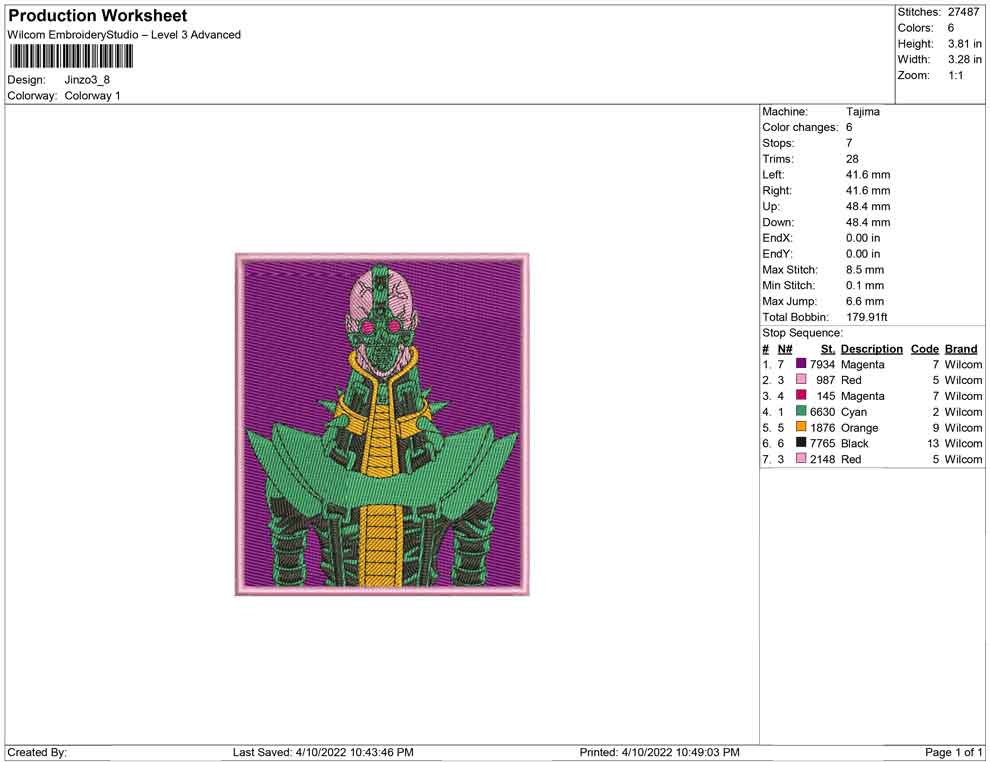Click the code 13 in Black row
This screenshot has height=762, width=990.
(933, 443)
